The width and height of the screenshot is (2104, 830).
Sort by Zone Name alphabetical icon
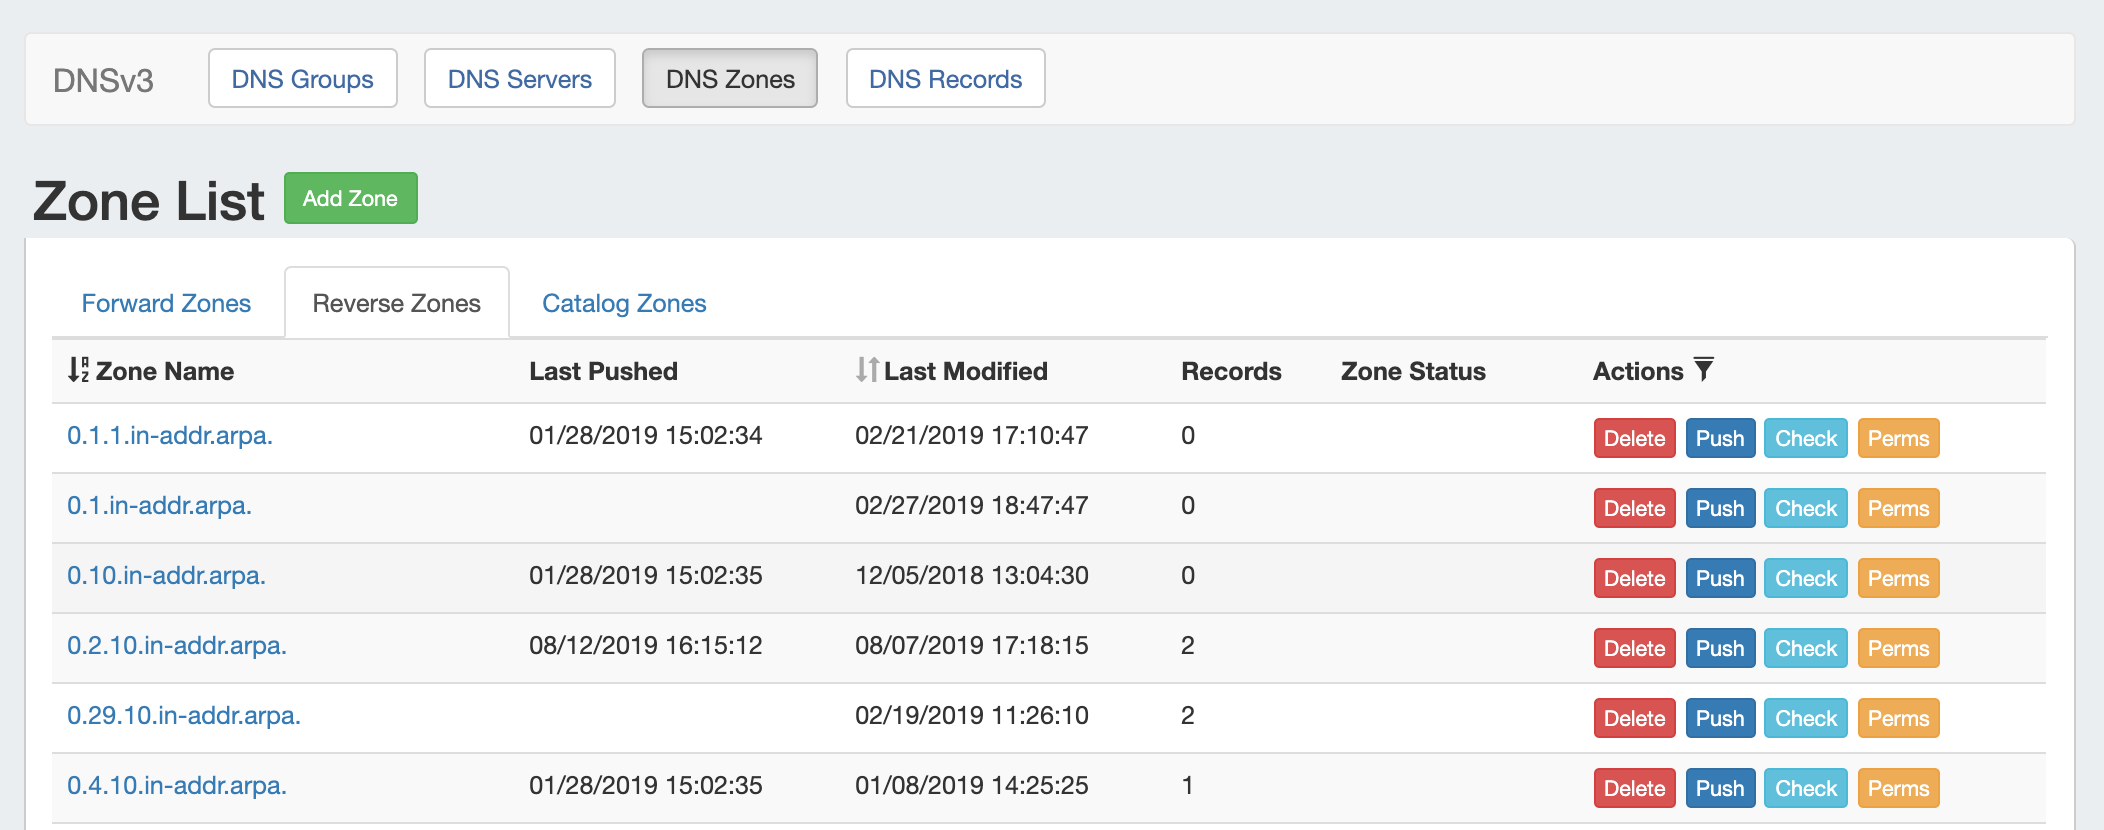tap(78, 370)
